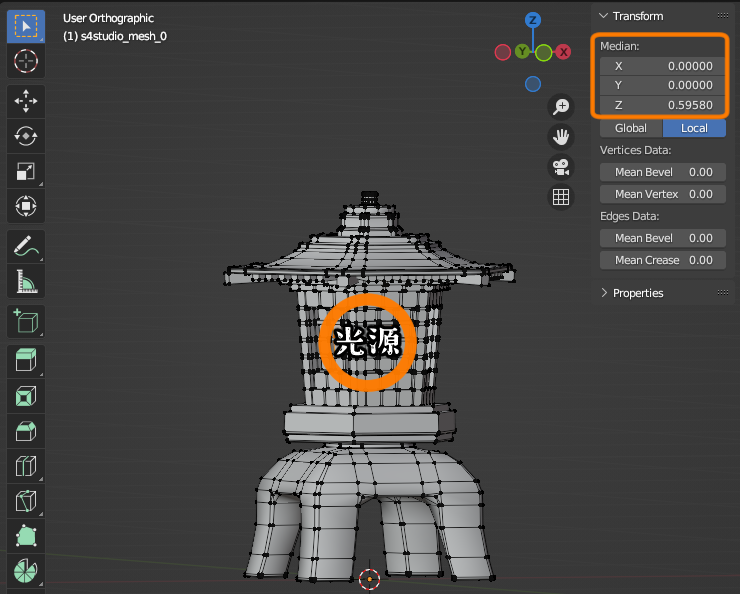Grab the Properties panel drag handle
This screenshot has height=594, width=740.
[x=723, y=293]
